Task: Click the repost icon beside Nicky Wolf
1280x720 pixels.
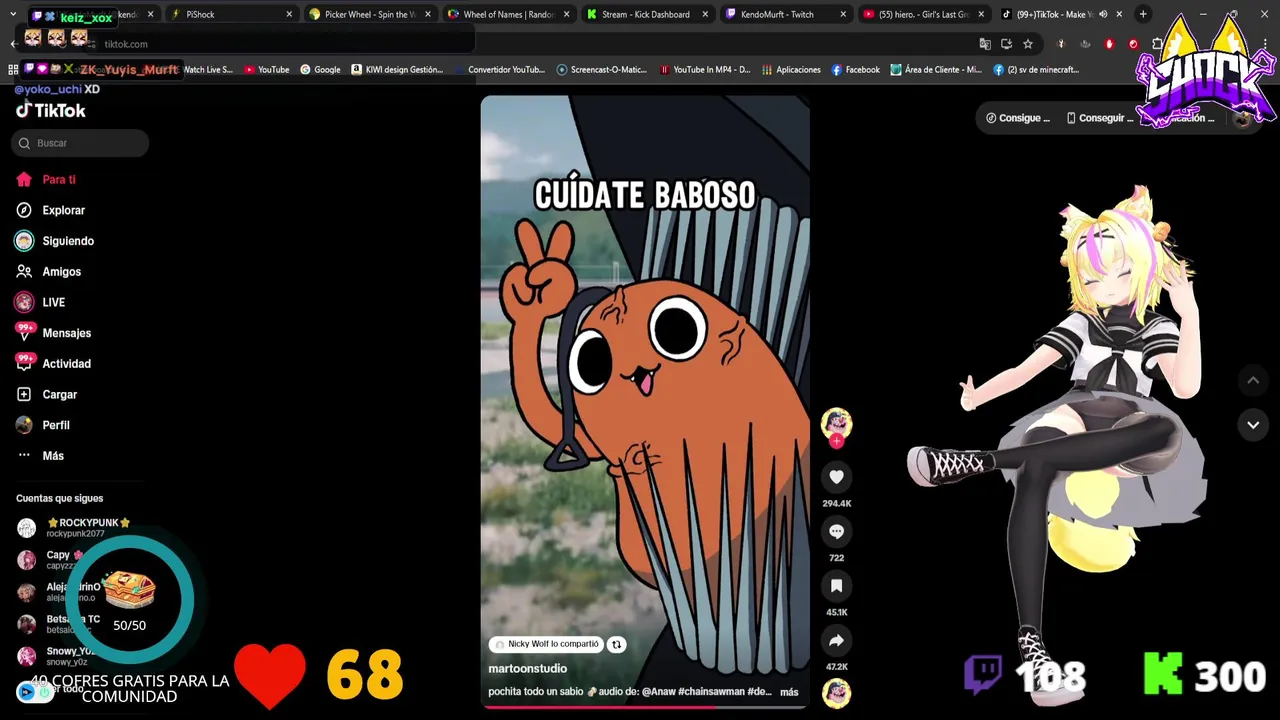Action: [x=617, y=645]
